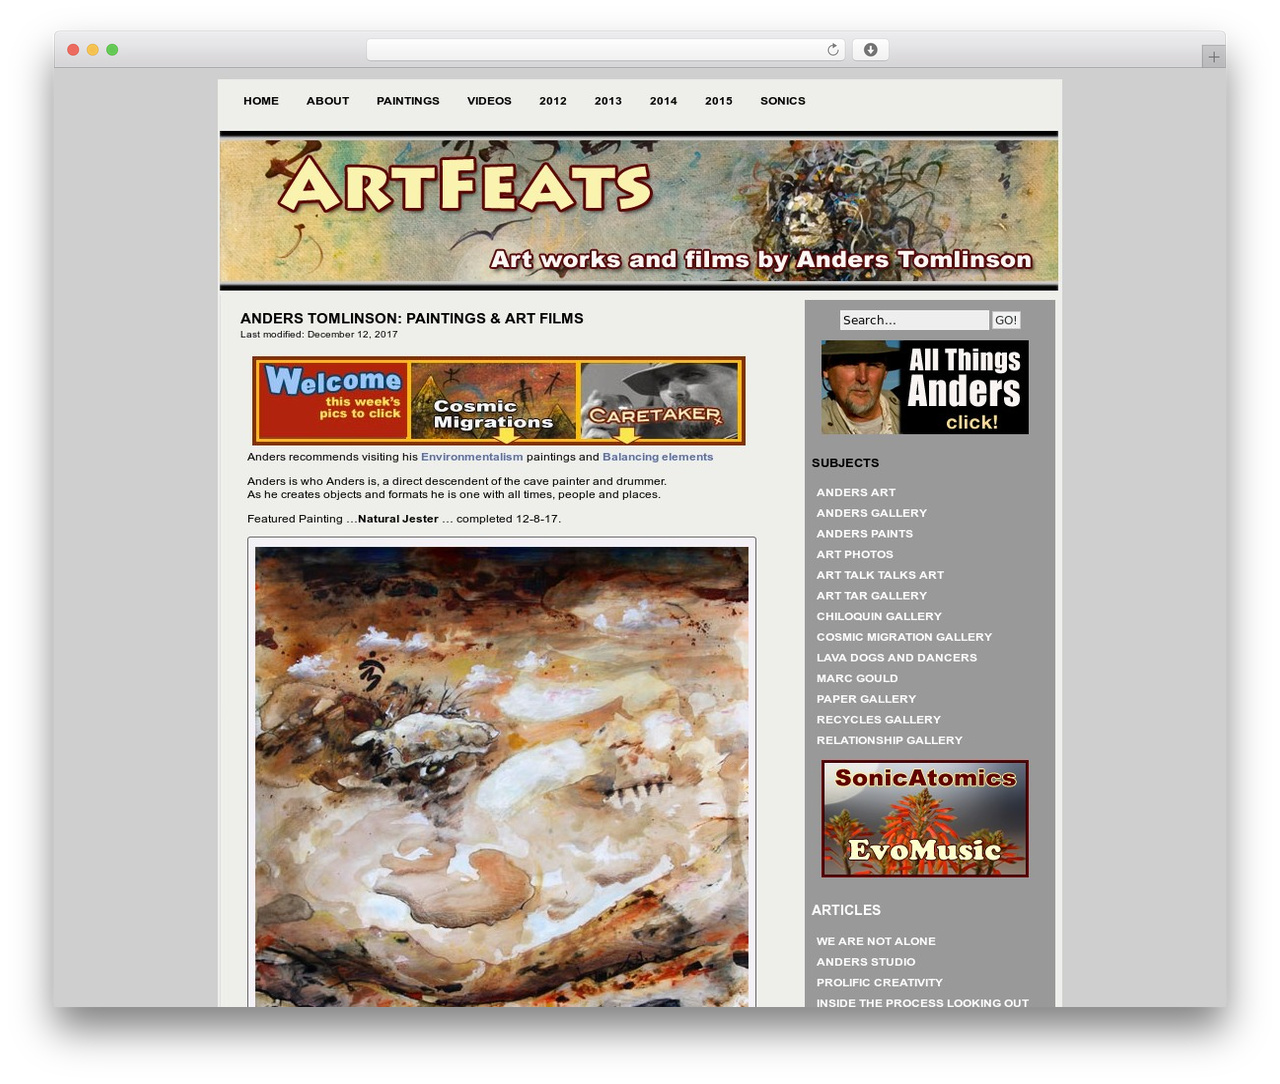
Task: Open LAVA DOGS AND DANCERS link
Action: pos(897,658)
